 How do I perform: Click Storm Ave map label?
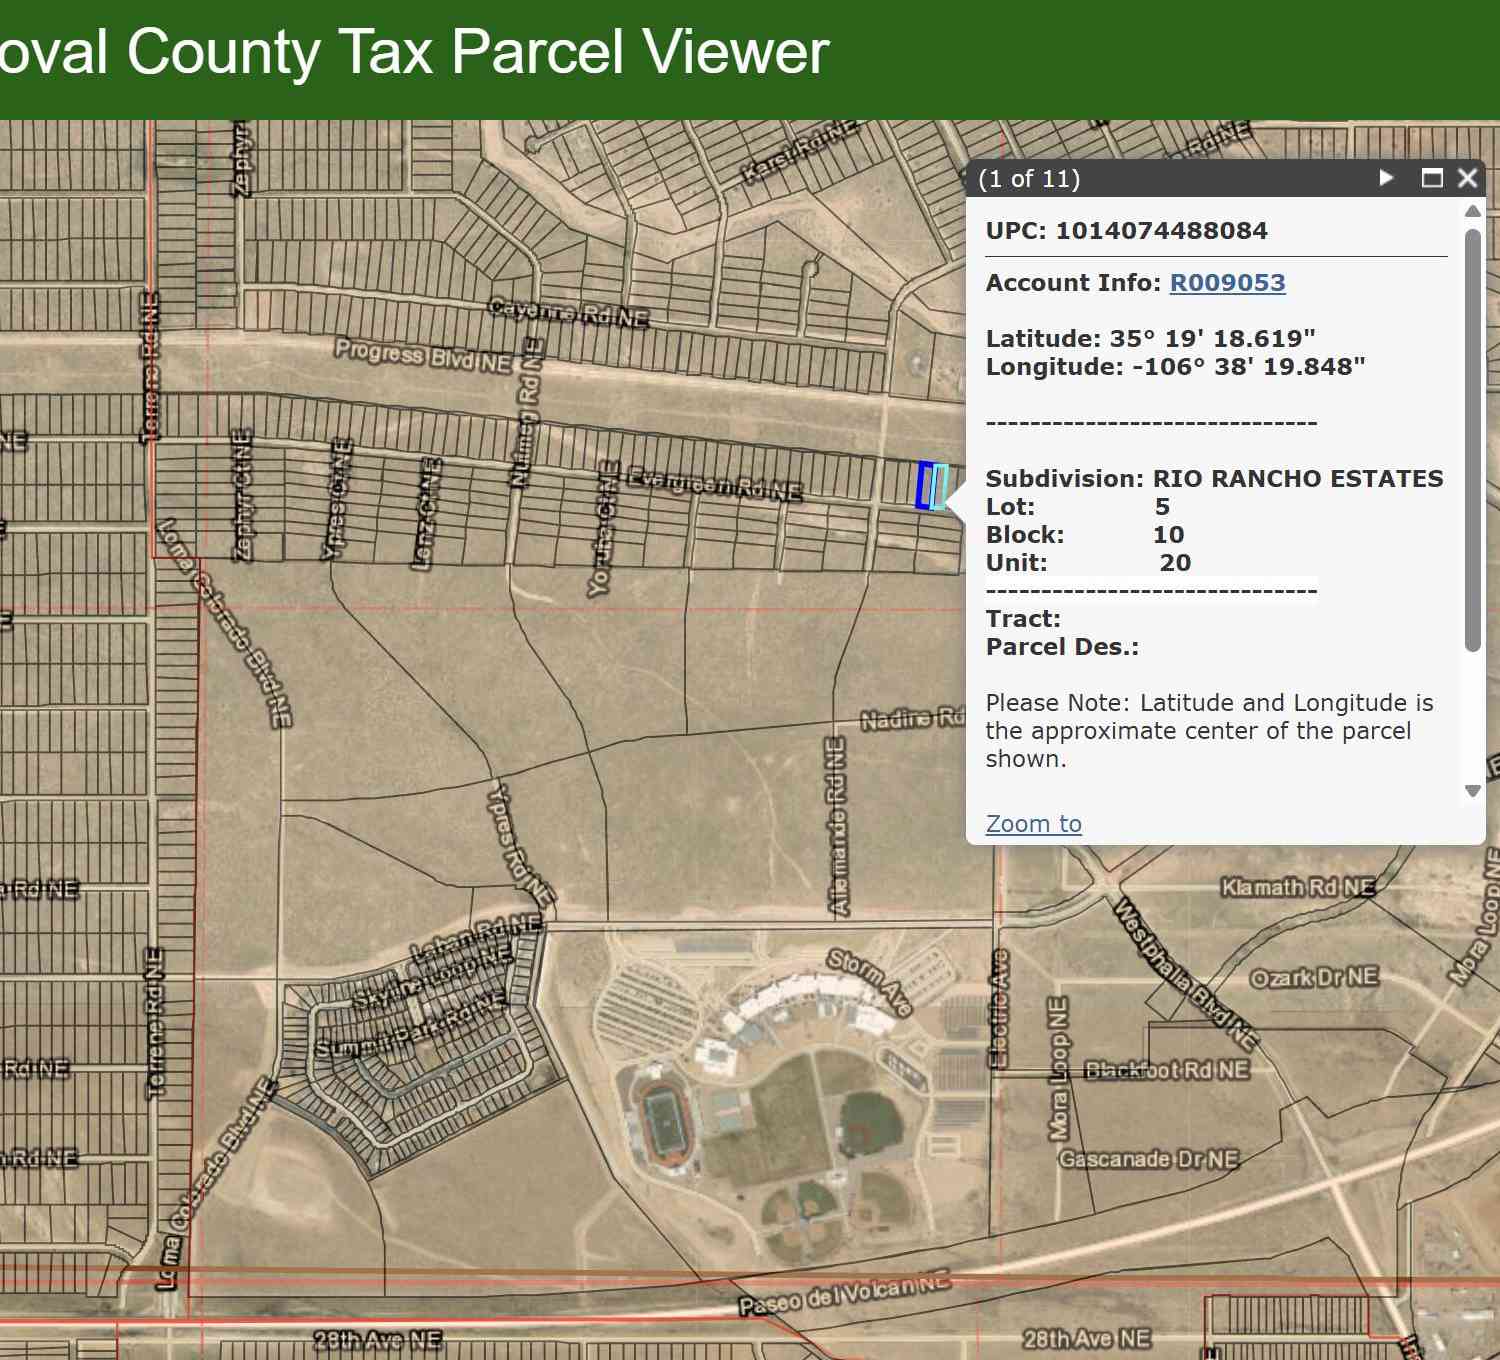tap(869, 983)
